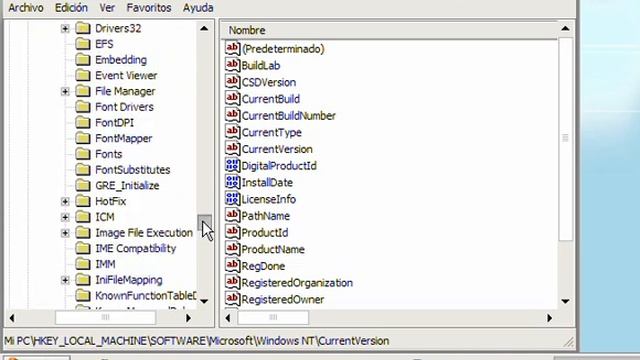Click the (Predeterminado) string value icon
Screen dimensions: 640x360
[232, 48]
